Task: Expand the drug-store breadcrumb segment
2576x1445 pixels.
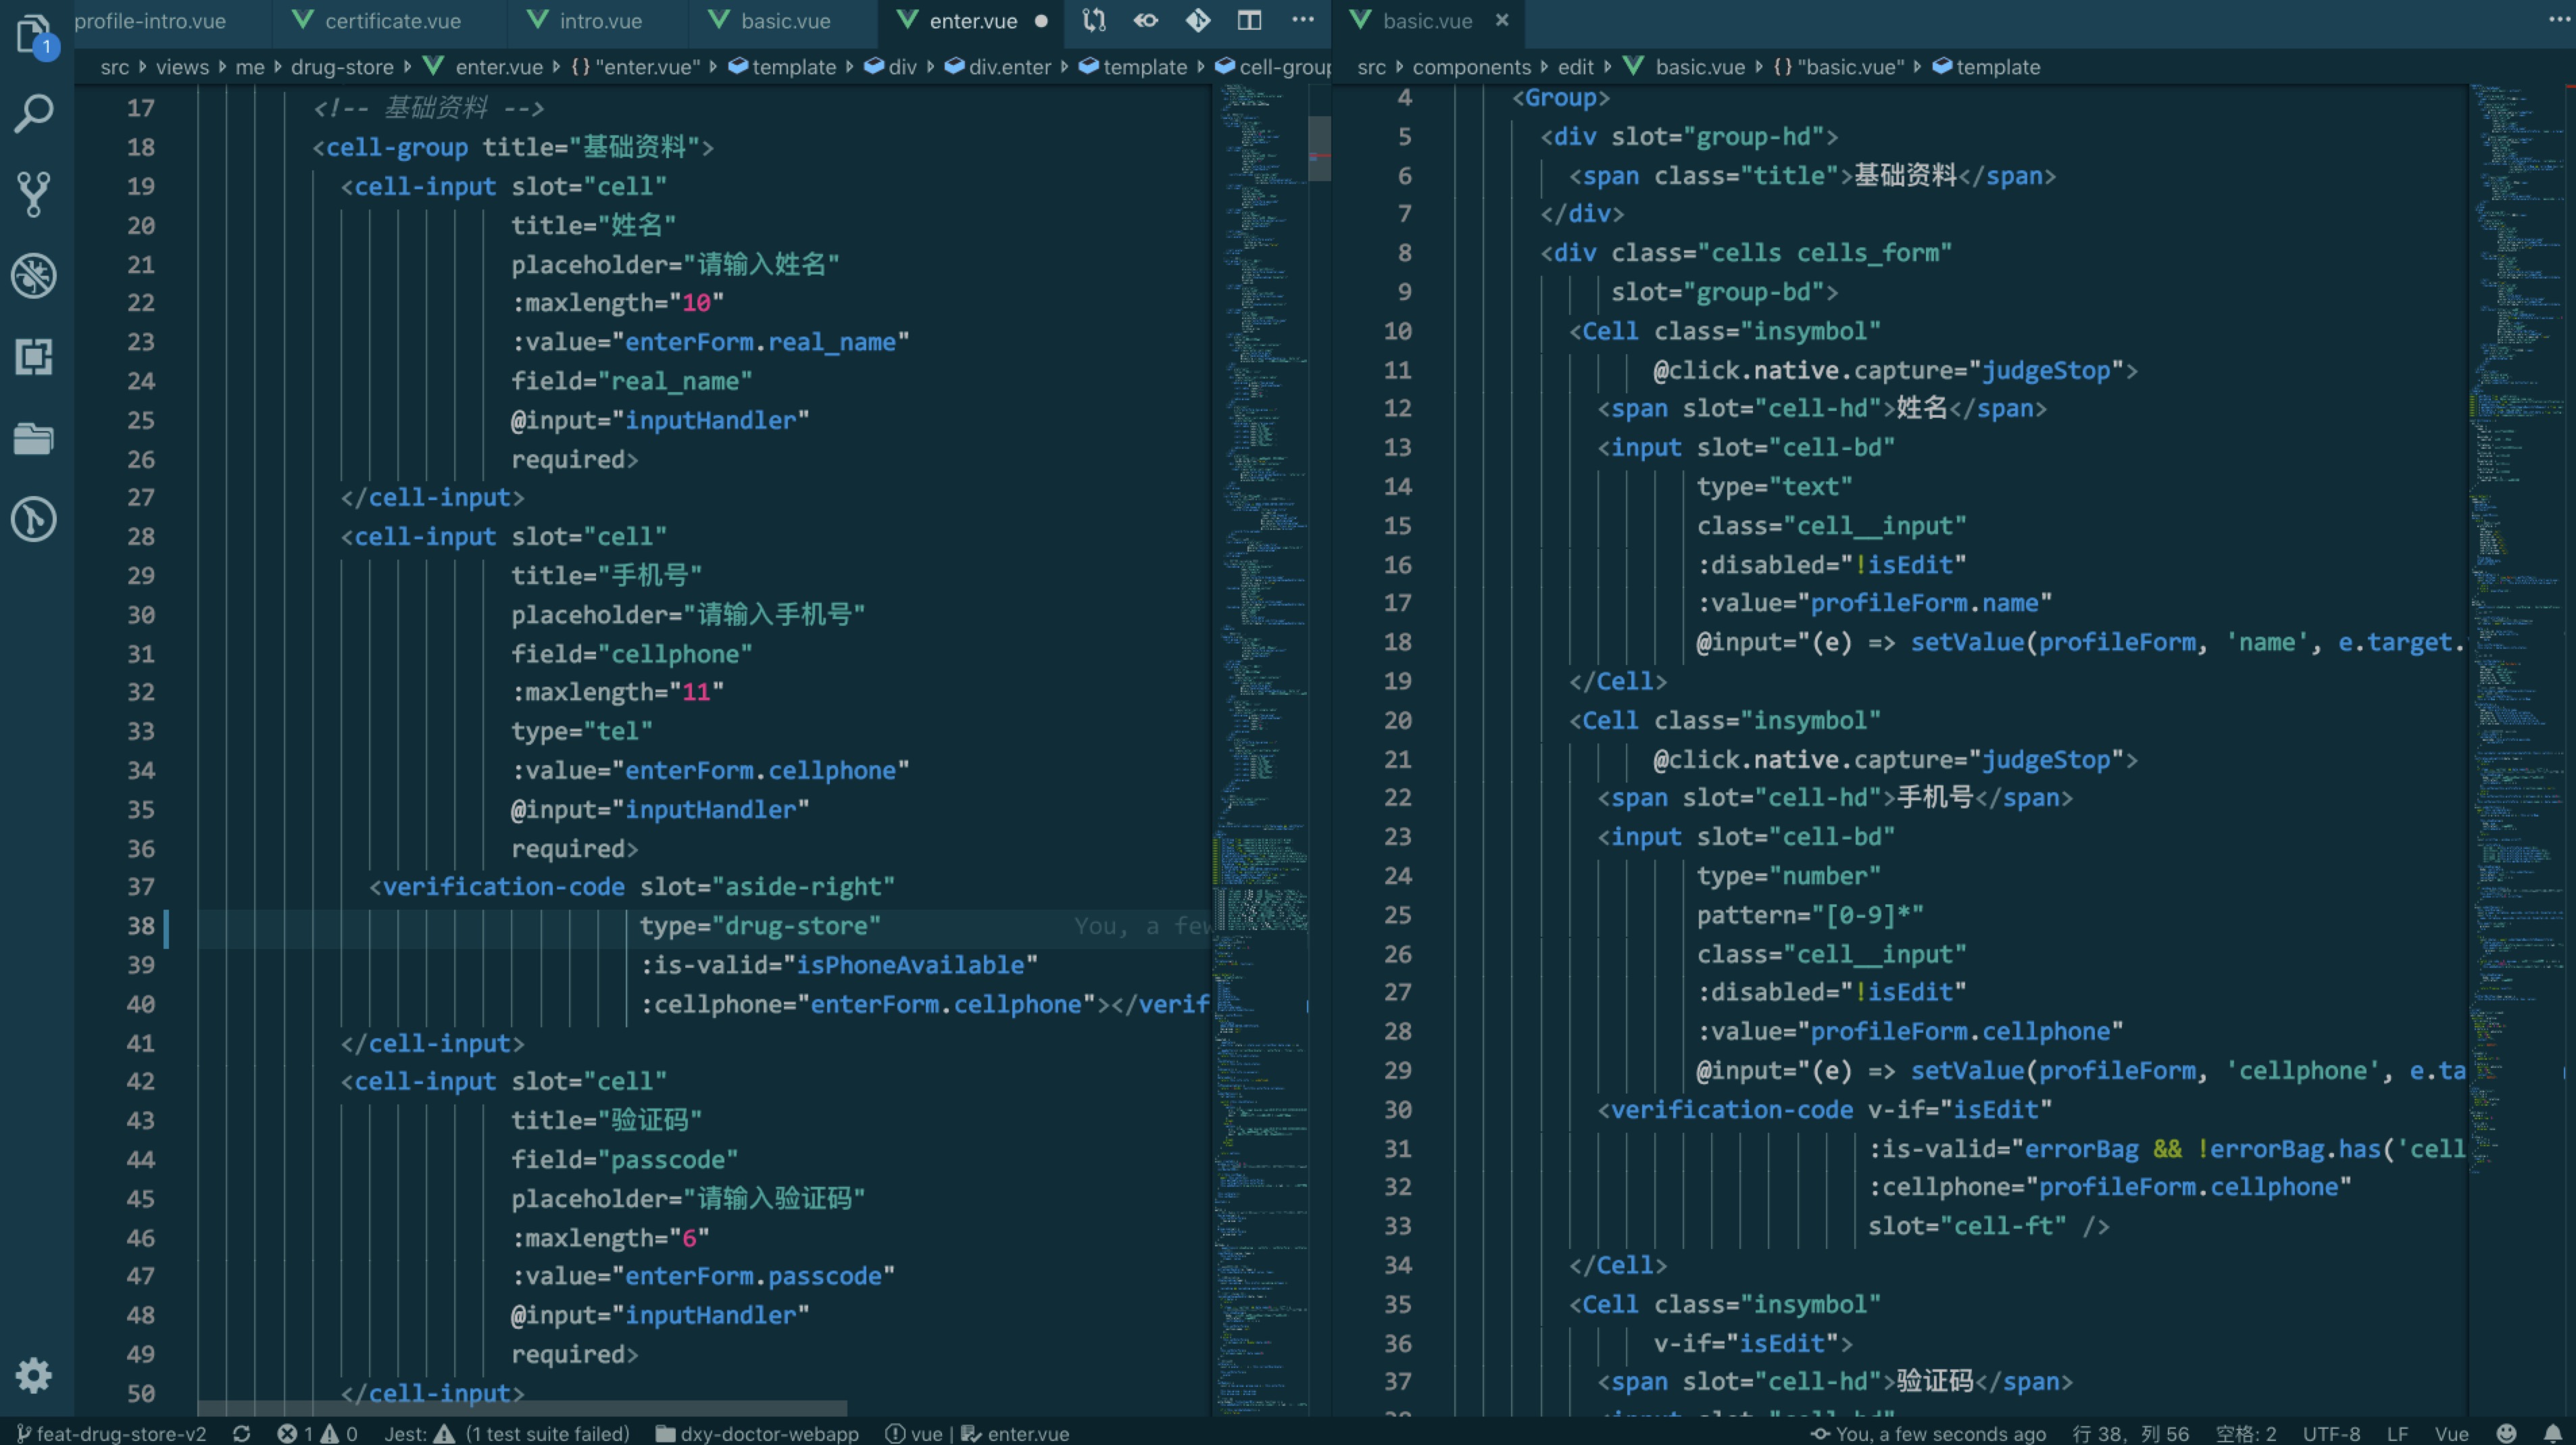Action: click(342, 67)
